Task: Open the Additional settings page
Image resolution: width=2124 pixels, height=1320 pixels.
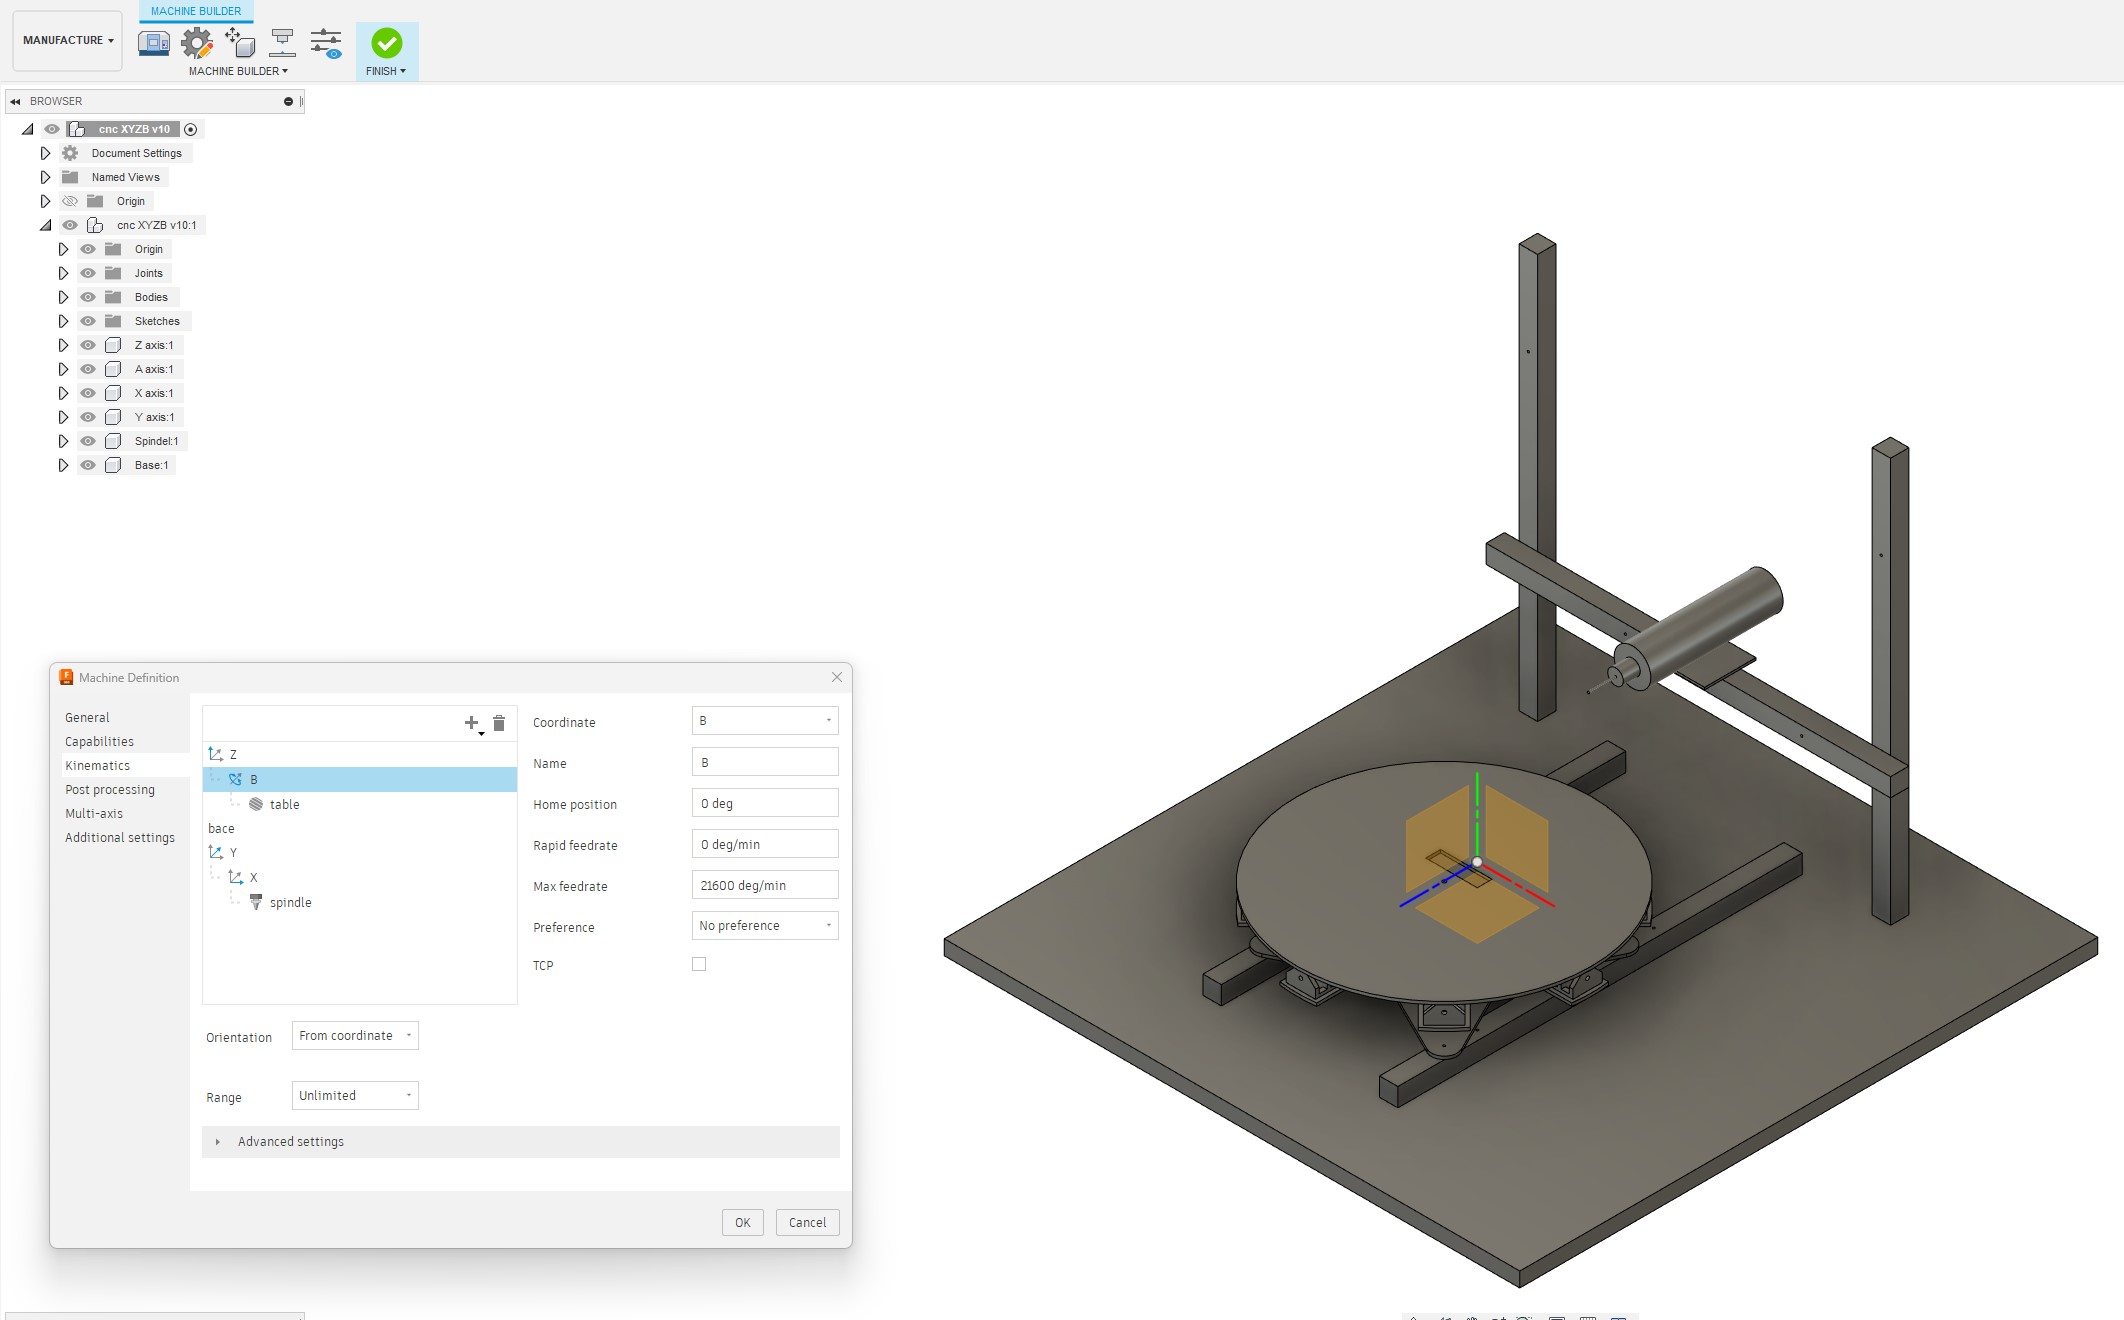Action: (x=120, y=838)
